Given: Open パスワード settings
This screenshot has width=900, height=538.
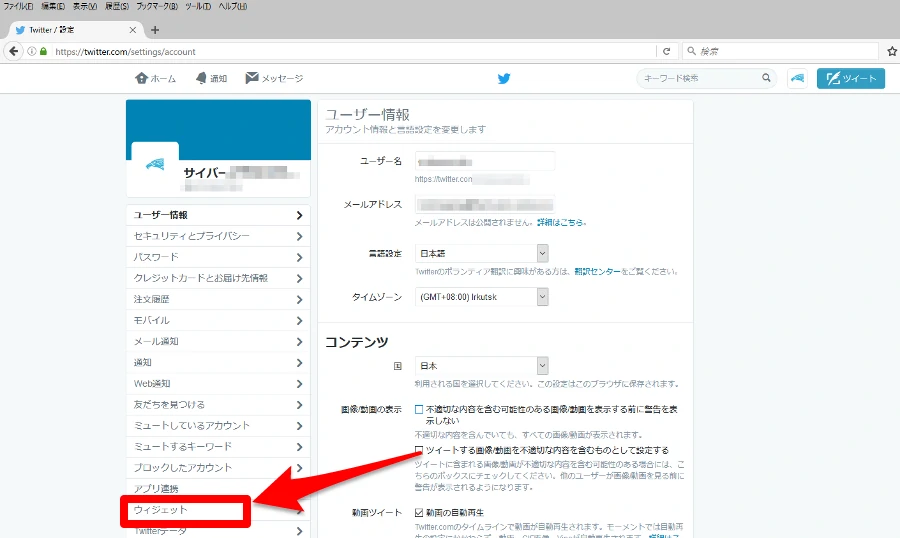Looking at the screenshot, I should [218, 257].
